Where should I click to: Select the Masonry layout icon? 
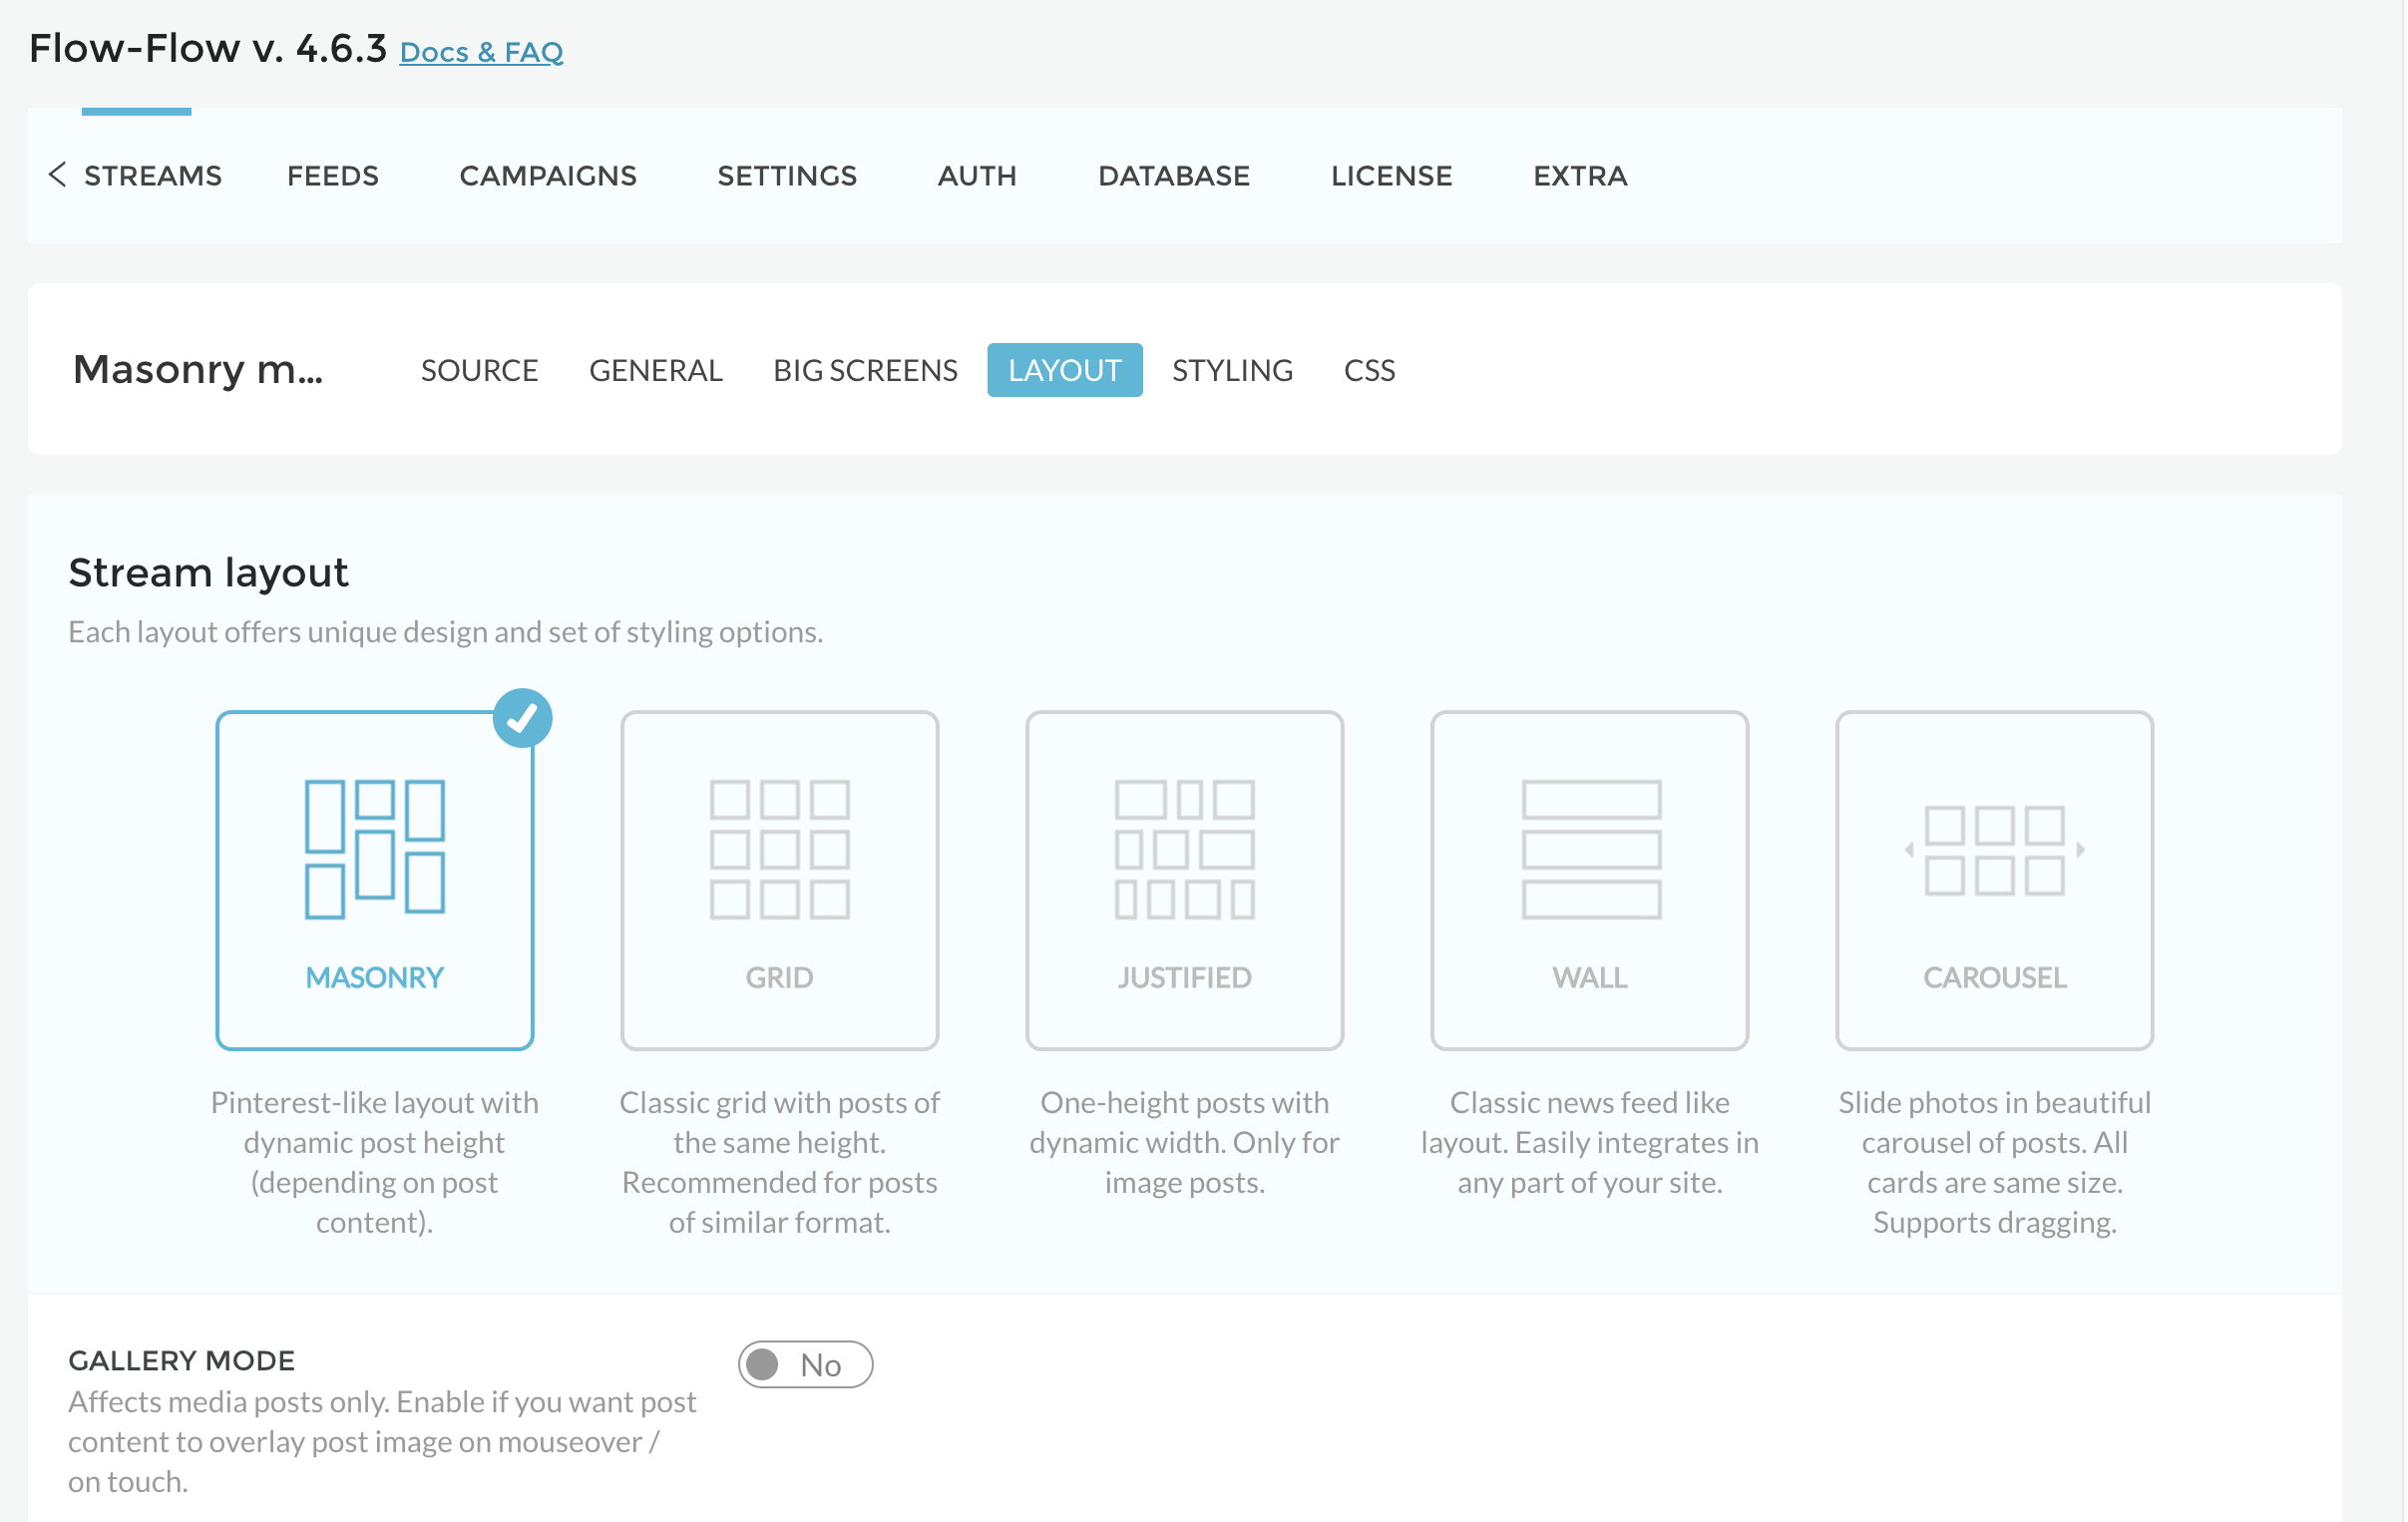(x=374, y=849)
